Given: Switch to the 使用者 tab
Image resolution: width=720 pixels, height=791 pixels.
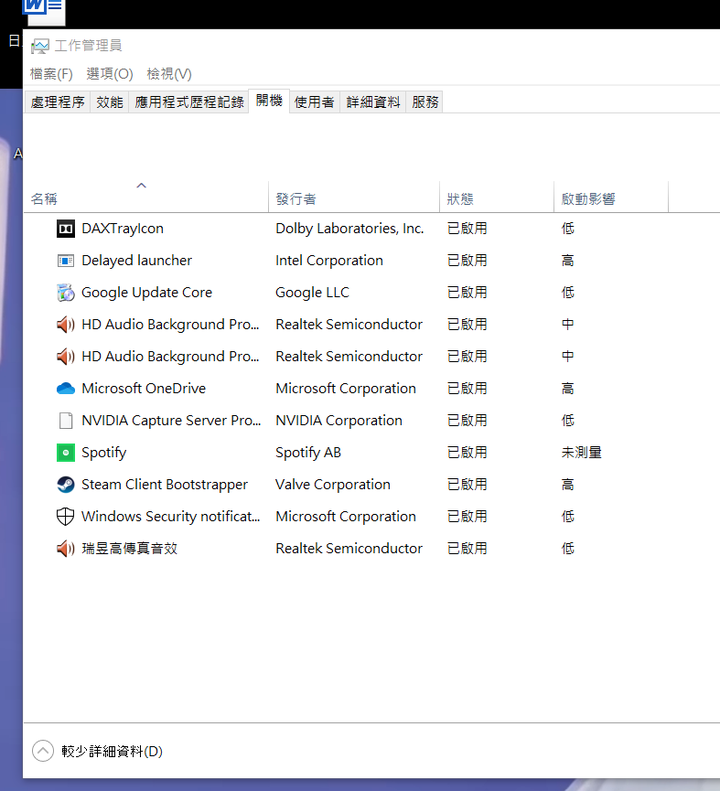Looking at the screenshot, I should point(314,102).
